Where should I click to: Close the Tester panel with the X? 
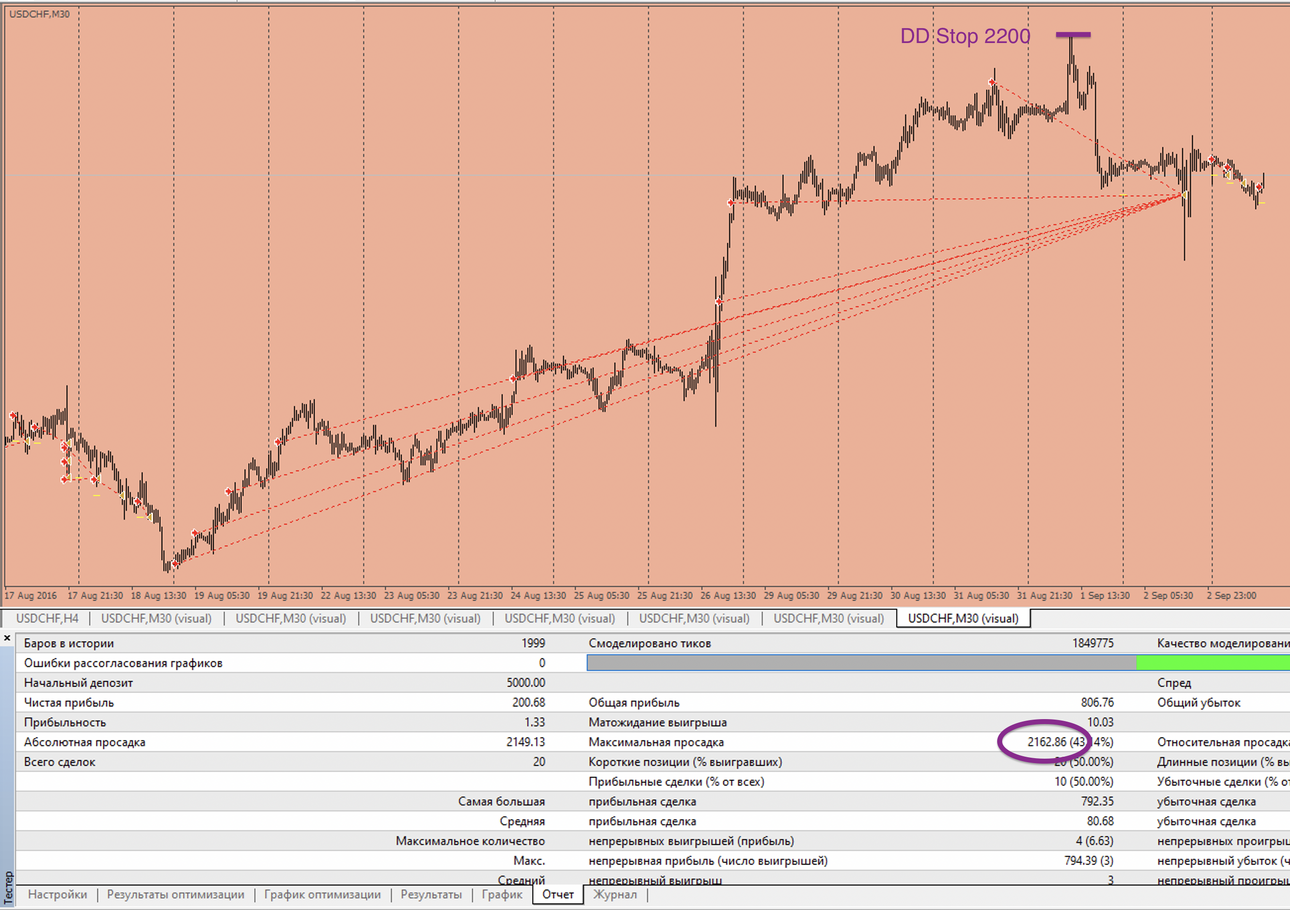(x=8, y=636)
